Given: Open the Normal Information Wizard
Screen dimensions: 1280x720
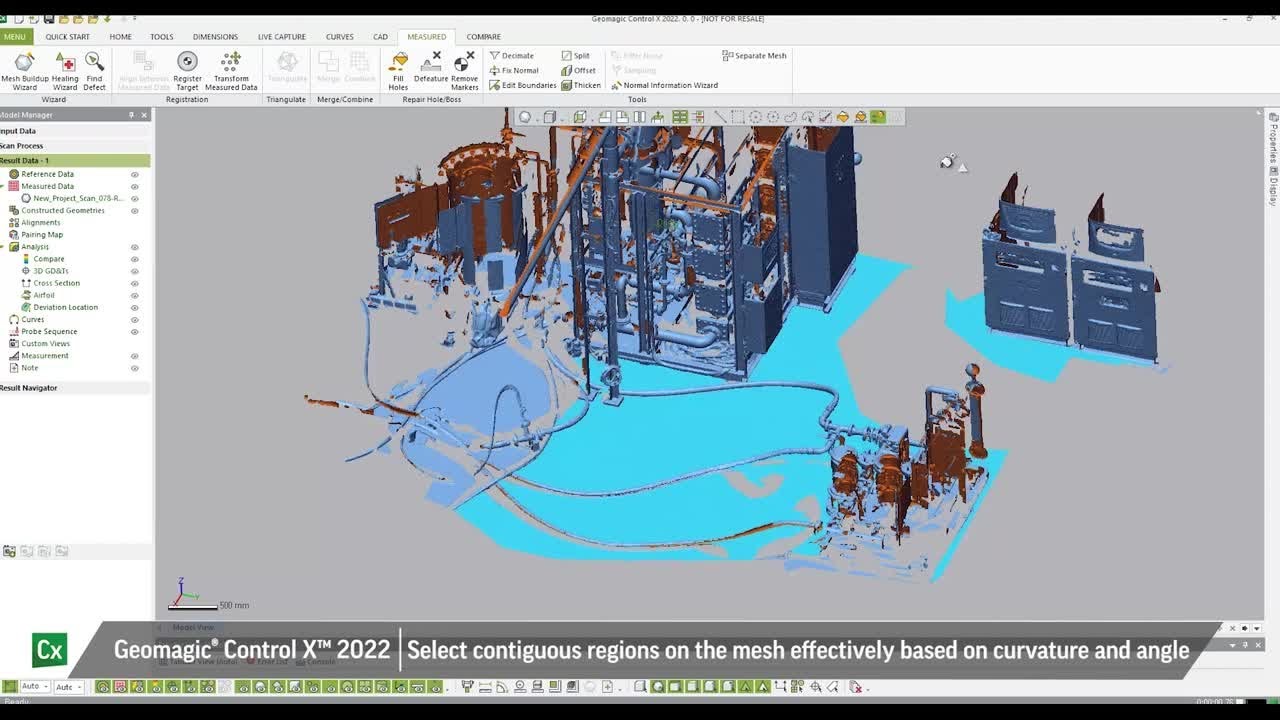Looking at the screenshot, I should (665, 85).
